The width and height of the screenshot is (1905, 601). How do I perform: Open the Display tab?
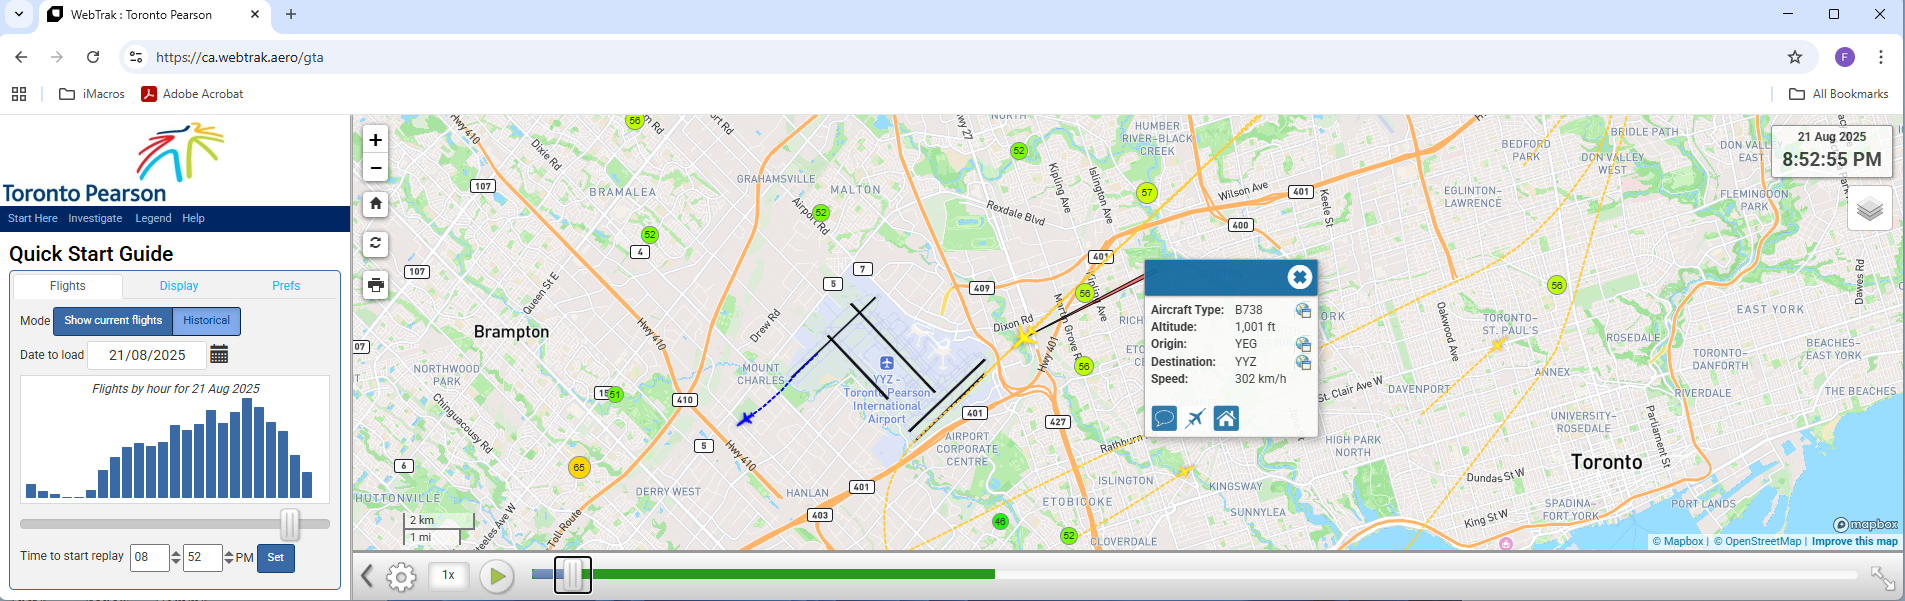point(179,286)
